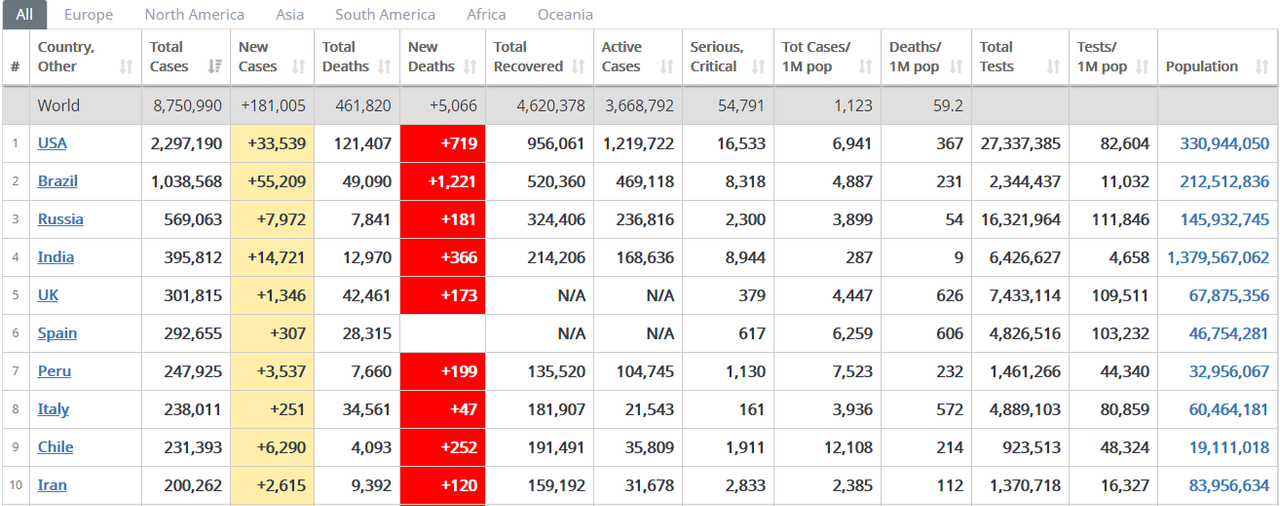Image resolution: width=1280 pixels, height=506 pixels.
Task: Open the Brazil country link
Action: coord(57,181)
